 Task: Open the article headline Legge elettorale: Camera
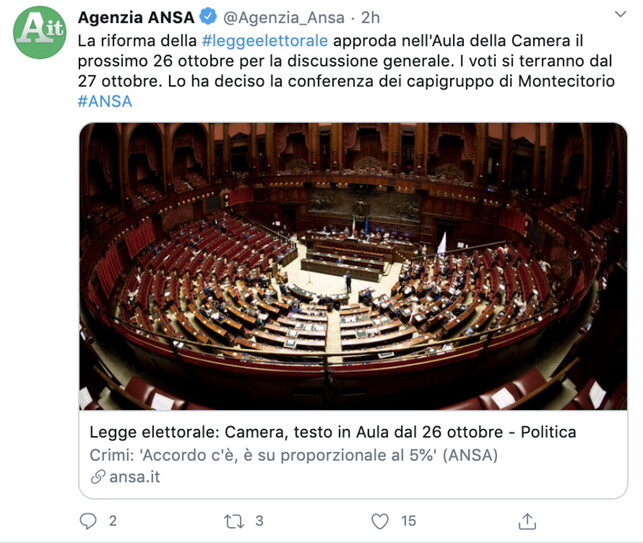tap(333, 432)
